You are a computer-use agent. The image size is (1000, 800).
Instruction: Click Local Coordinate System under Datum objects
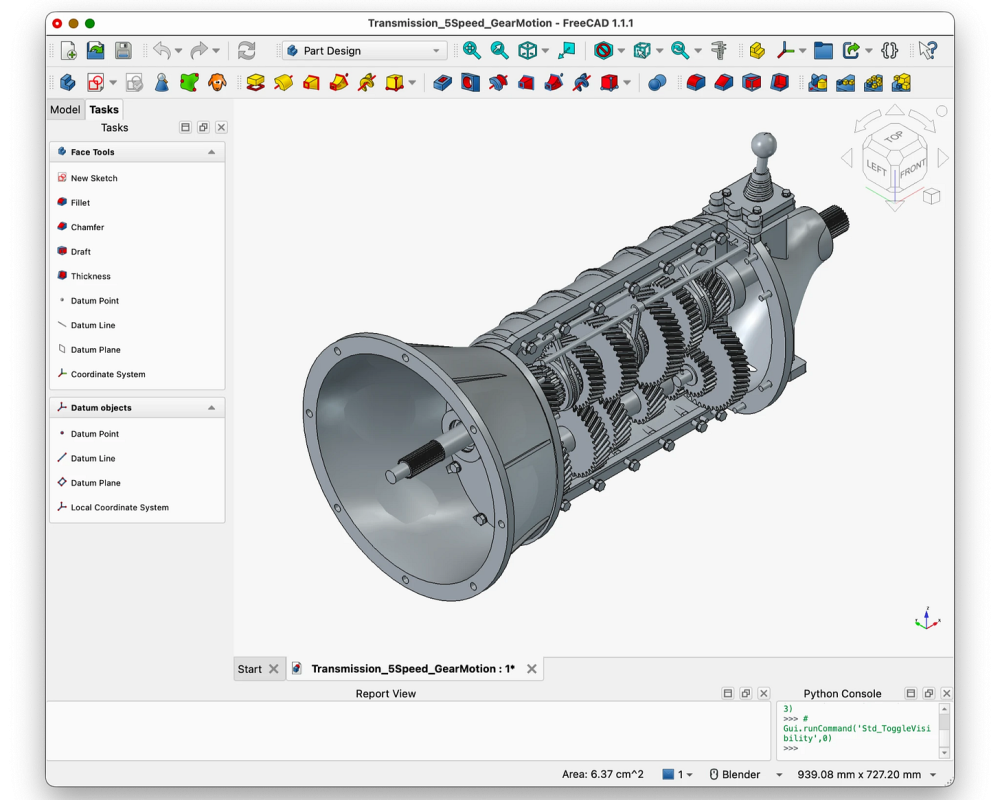pos(120,508)
